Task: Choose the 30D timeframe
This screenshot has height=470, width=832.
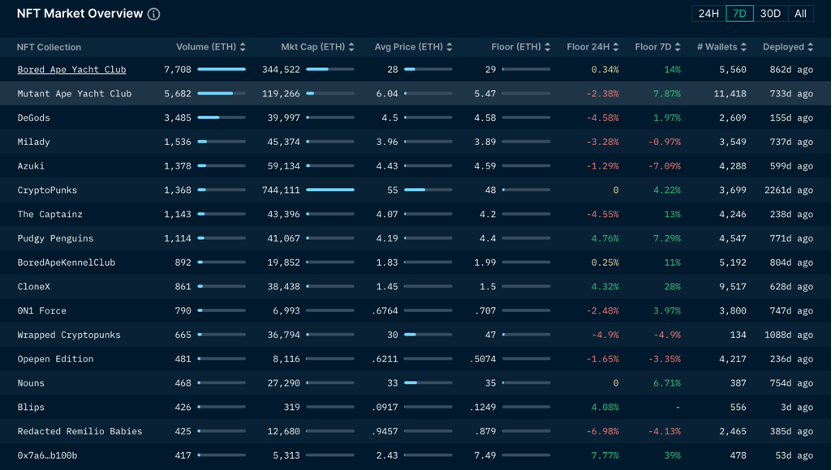Action: coord(770,14)
